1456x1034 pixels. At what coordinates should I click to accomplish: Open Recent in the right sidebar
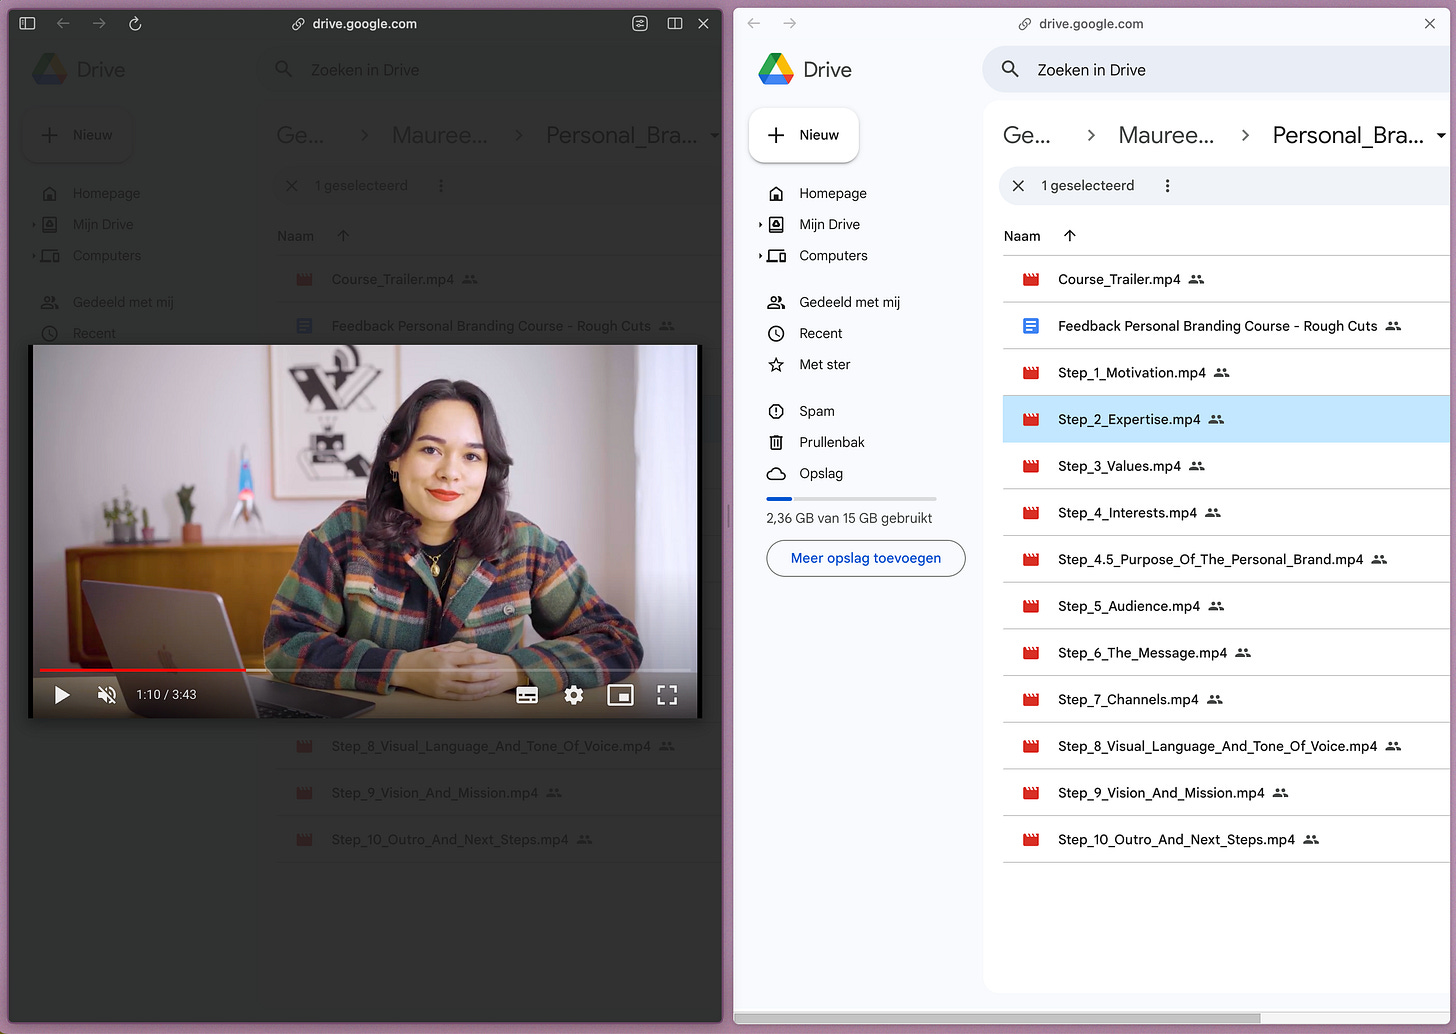(x=820, y=333)
